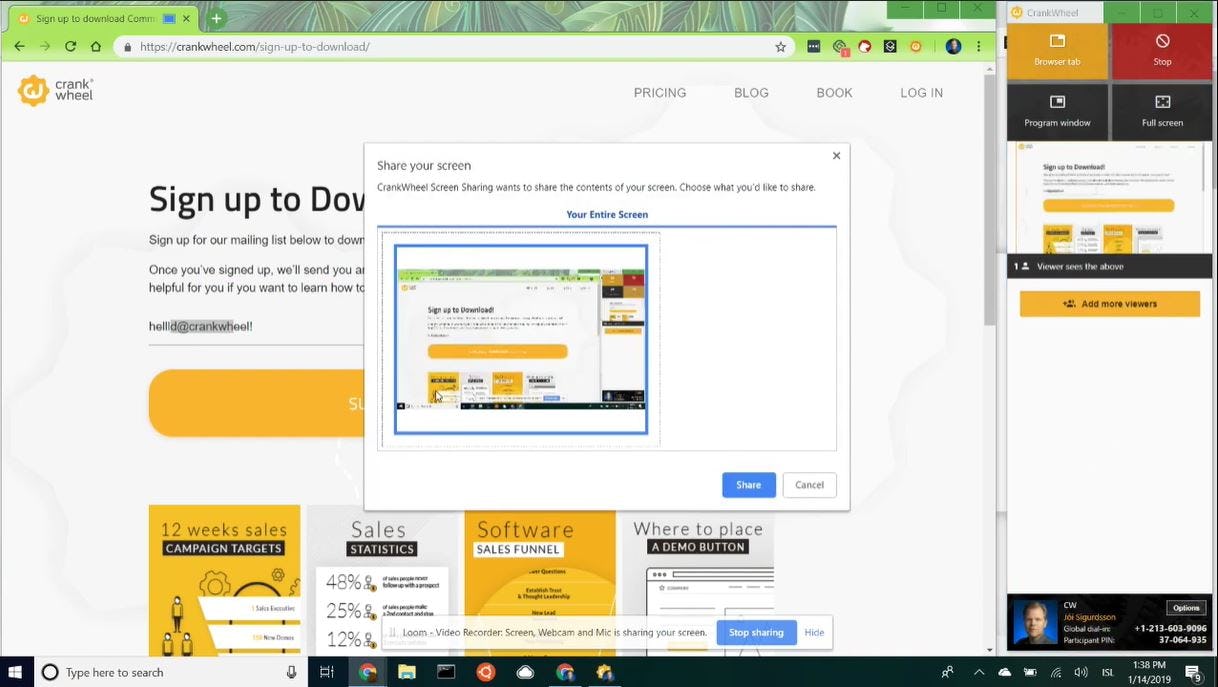
Task: Open the Where to place a demo button card
Action: coord(698,580)
